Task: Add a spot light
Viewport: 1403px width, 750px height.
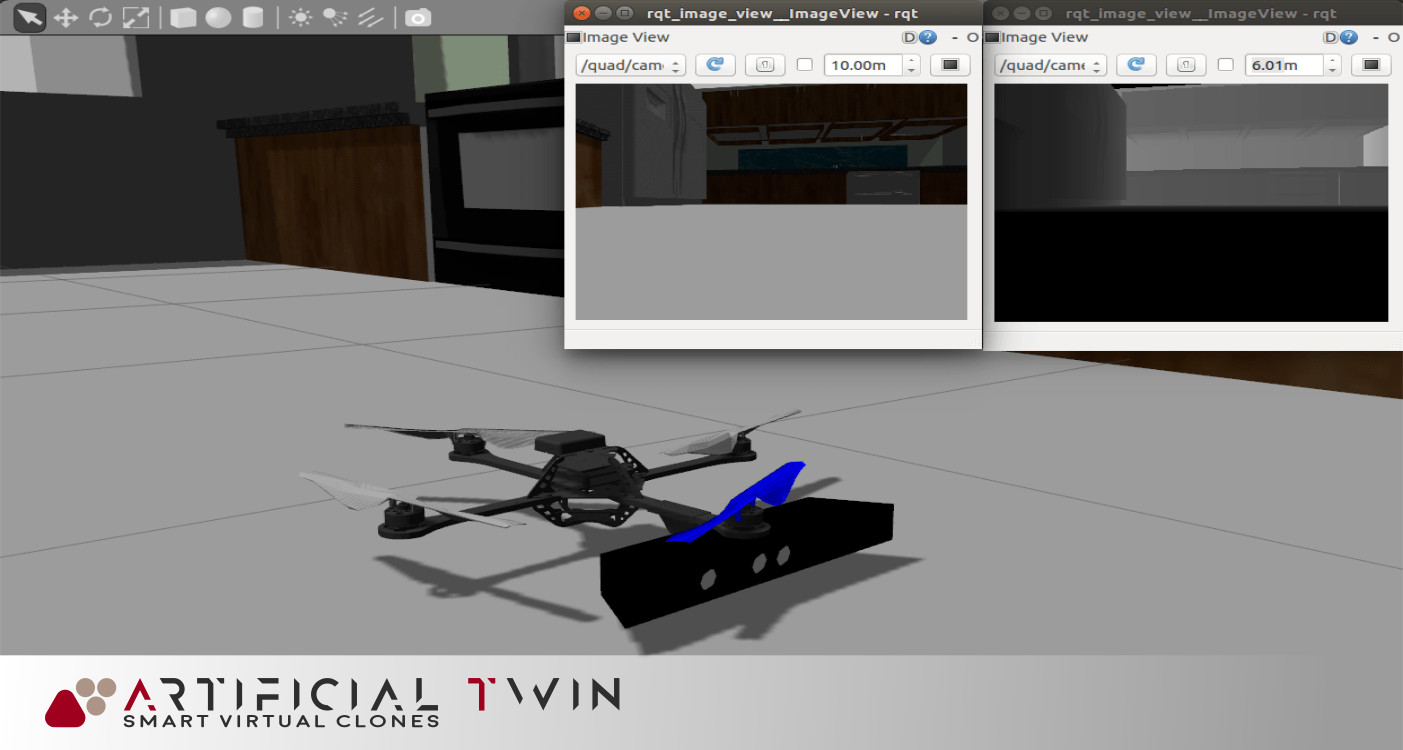Action: (336, 18)
